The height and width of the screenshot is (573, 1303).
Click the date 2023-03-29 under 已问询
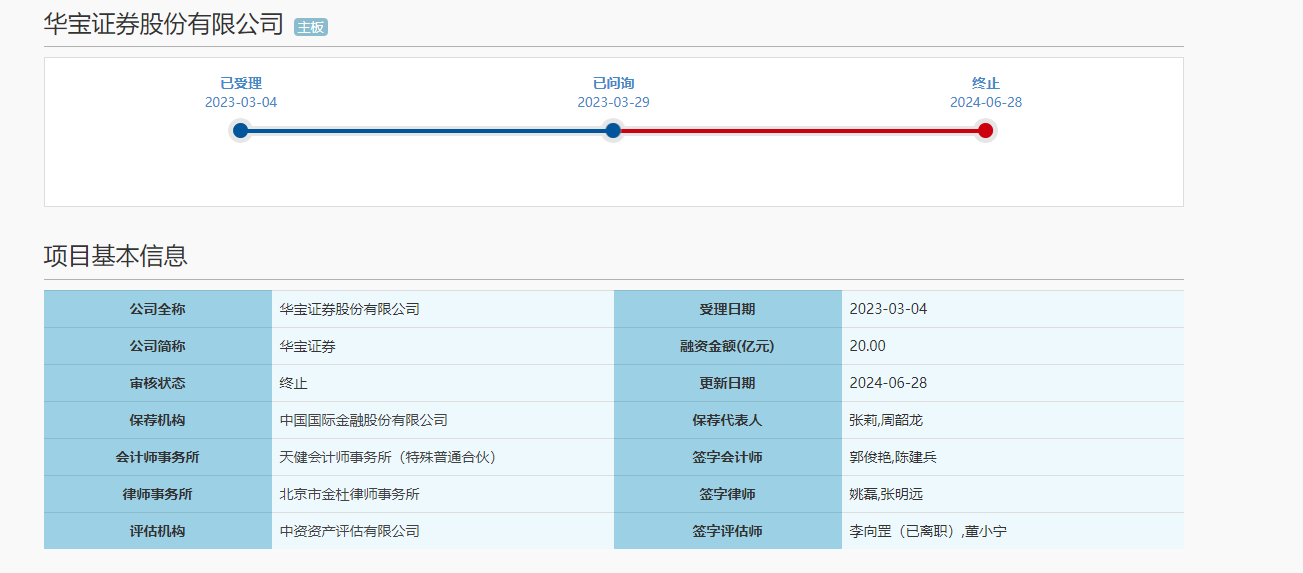pos(613,102)
